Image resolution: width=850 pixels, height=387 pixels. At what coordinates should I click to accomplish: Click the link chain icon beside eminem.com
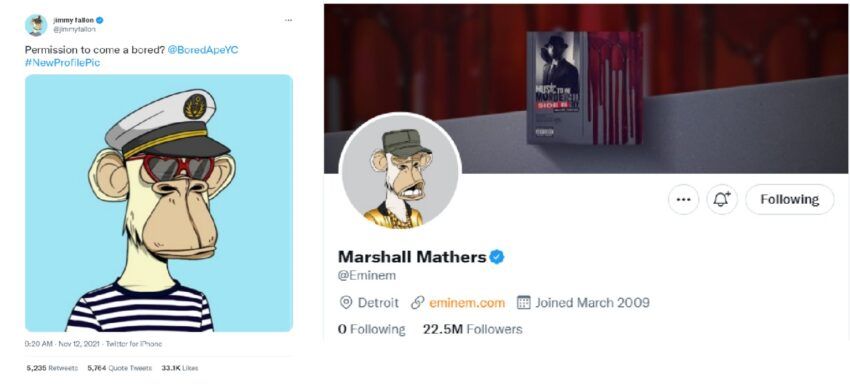pyautogui.click(x=417, y=302)
